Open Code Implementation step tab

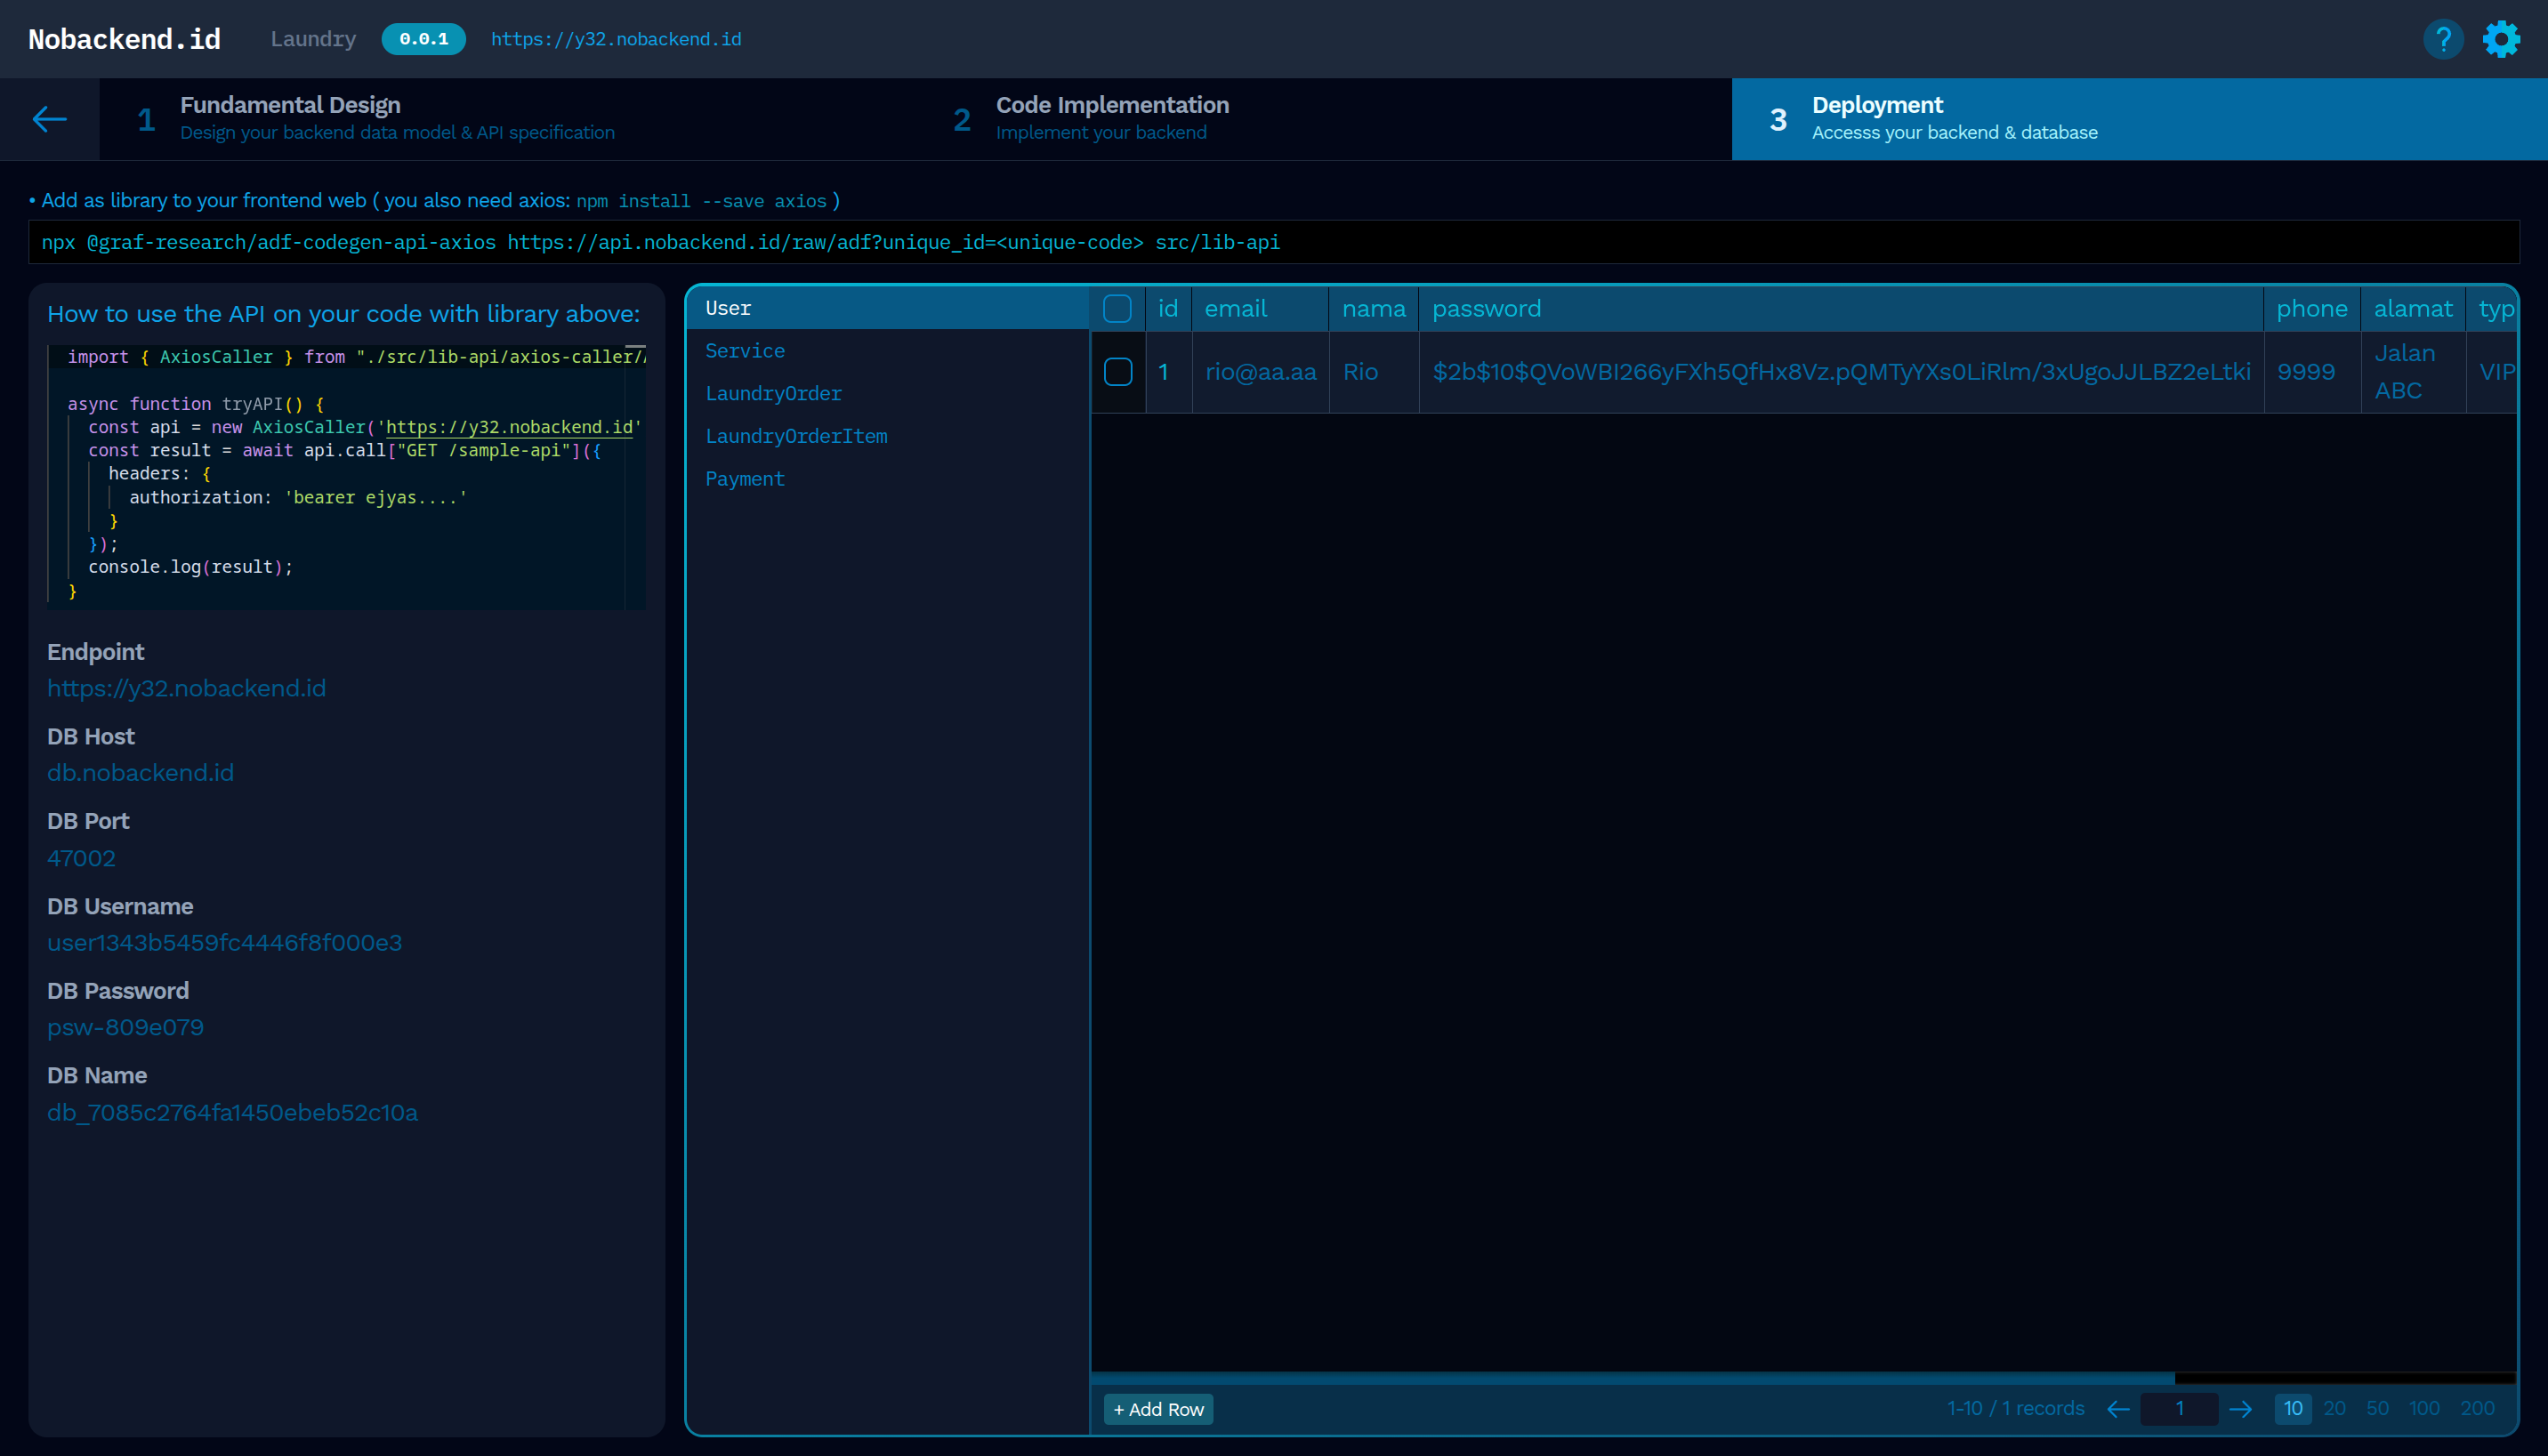pos(1112,118)
